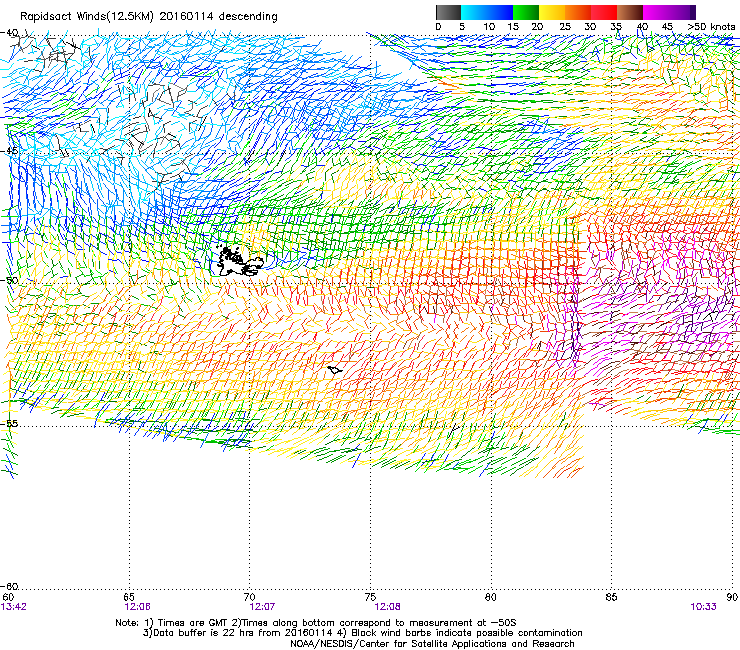The width and height of the screenshot is (740, 650).
Task: Click the '25' label under the color bar
Action: tap(565, 27)
